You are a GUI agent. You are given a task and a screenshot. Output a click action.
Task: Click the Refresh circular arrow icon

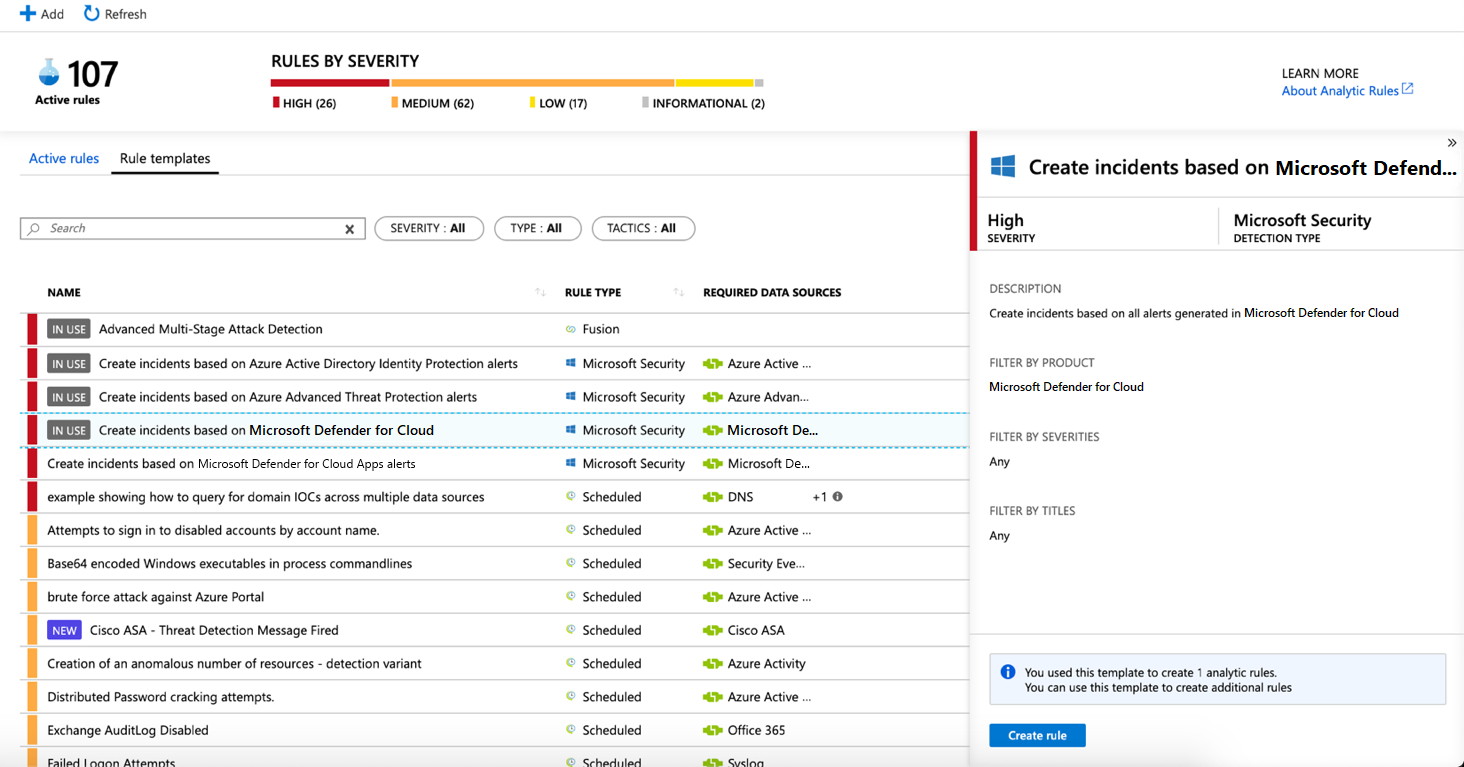point(92,13)
